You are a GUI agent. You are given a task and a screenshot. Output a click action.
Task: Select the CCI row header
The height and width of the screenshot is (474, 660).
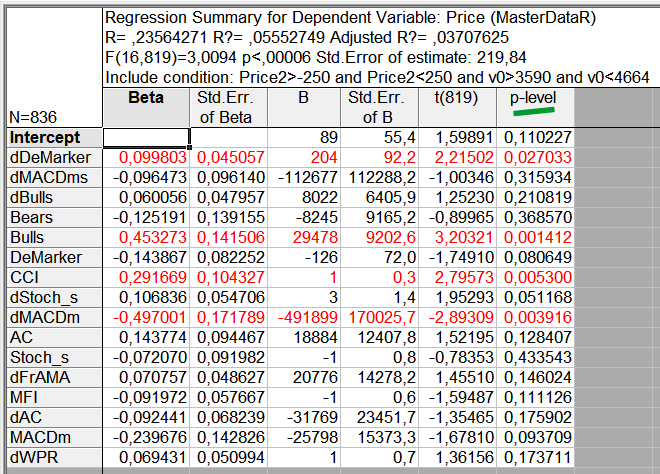click(x=54, y=277)
